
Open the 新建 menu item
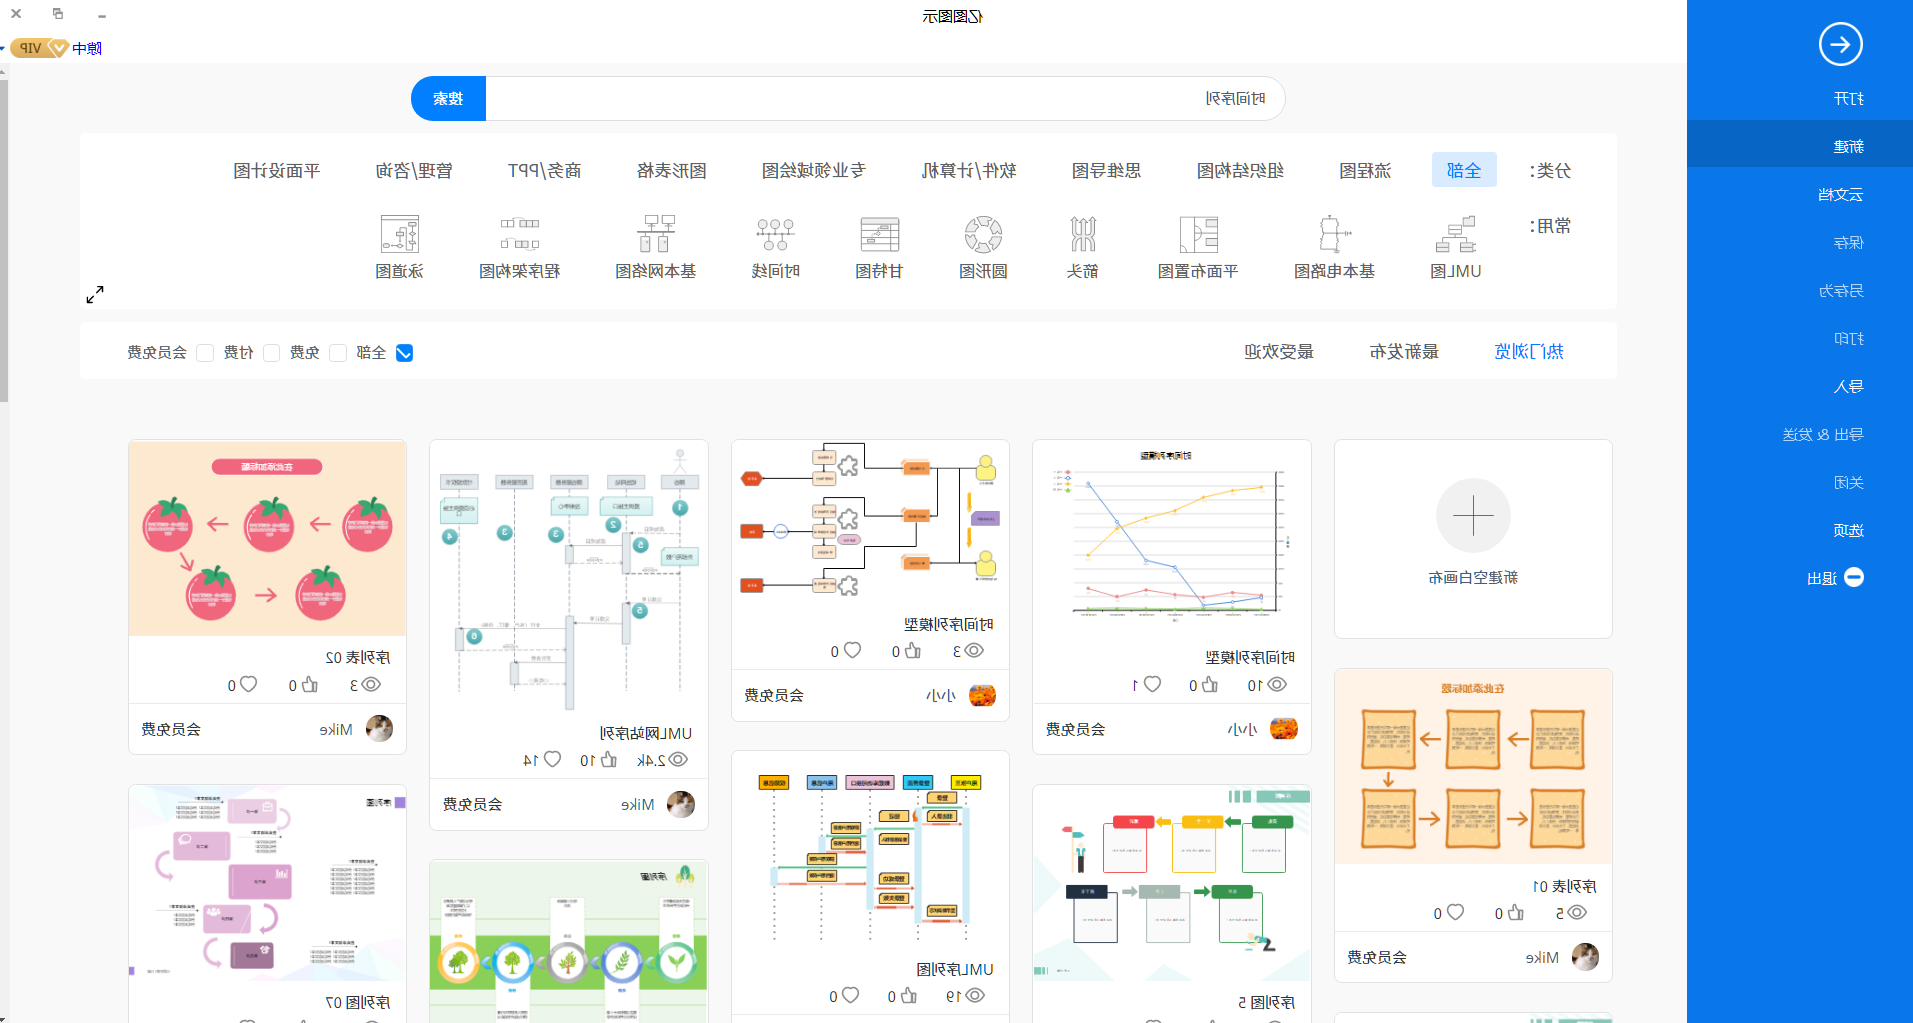1799,146
